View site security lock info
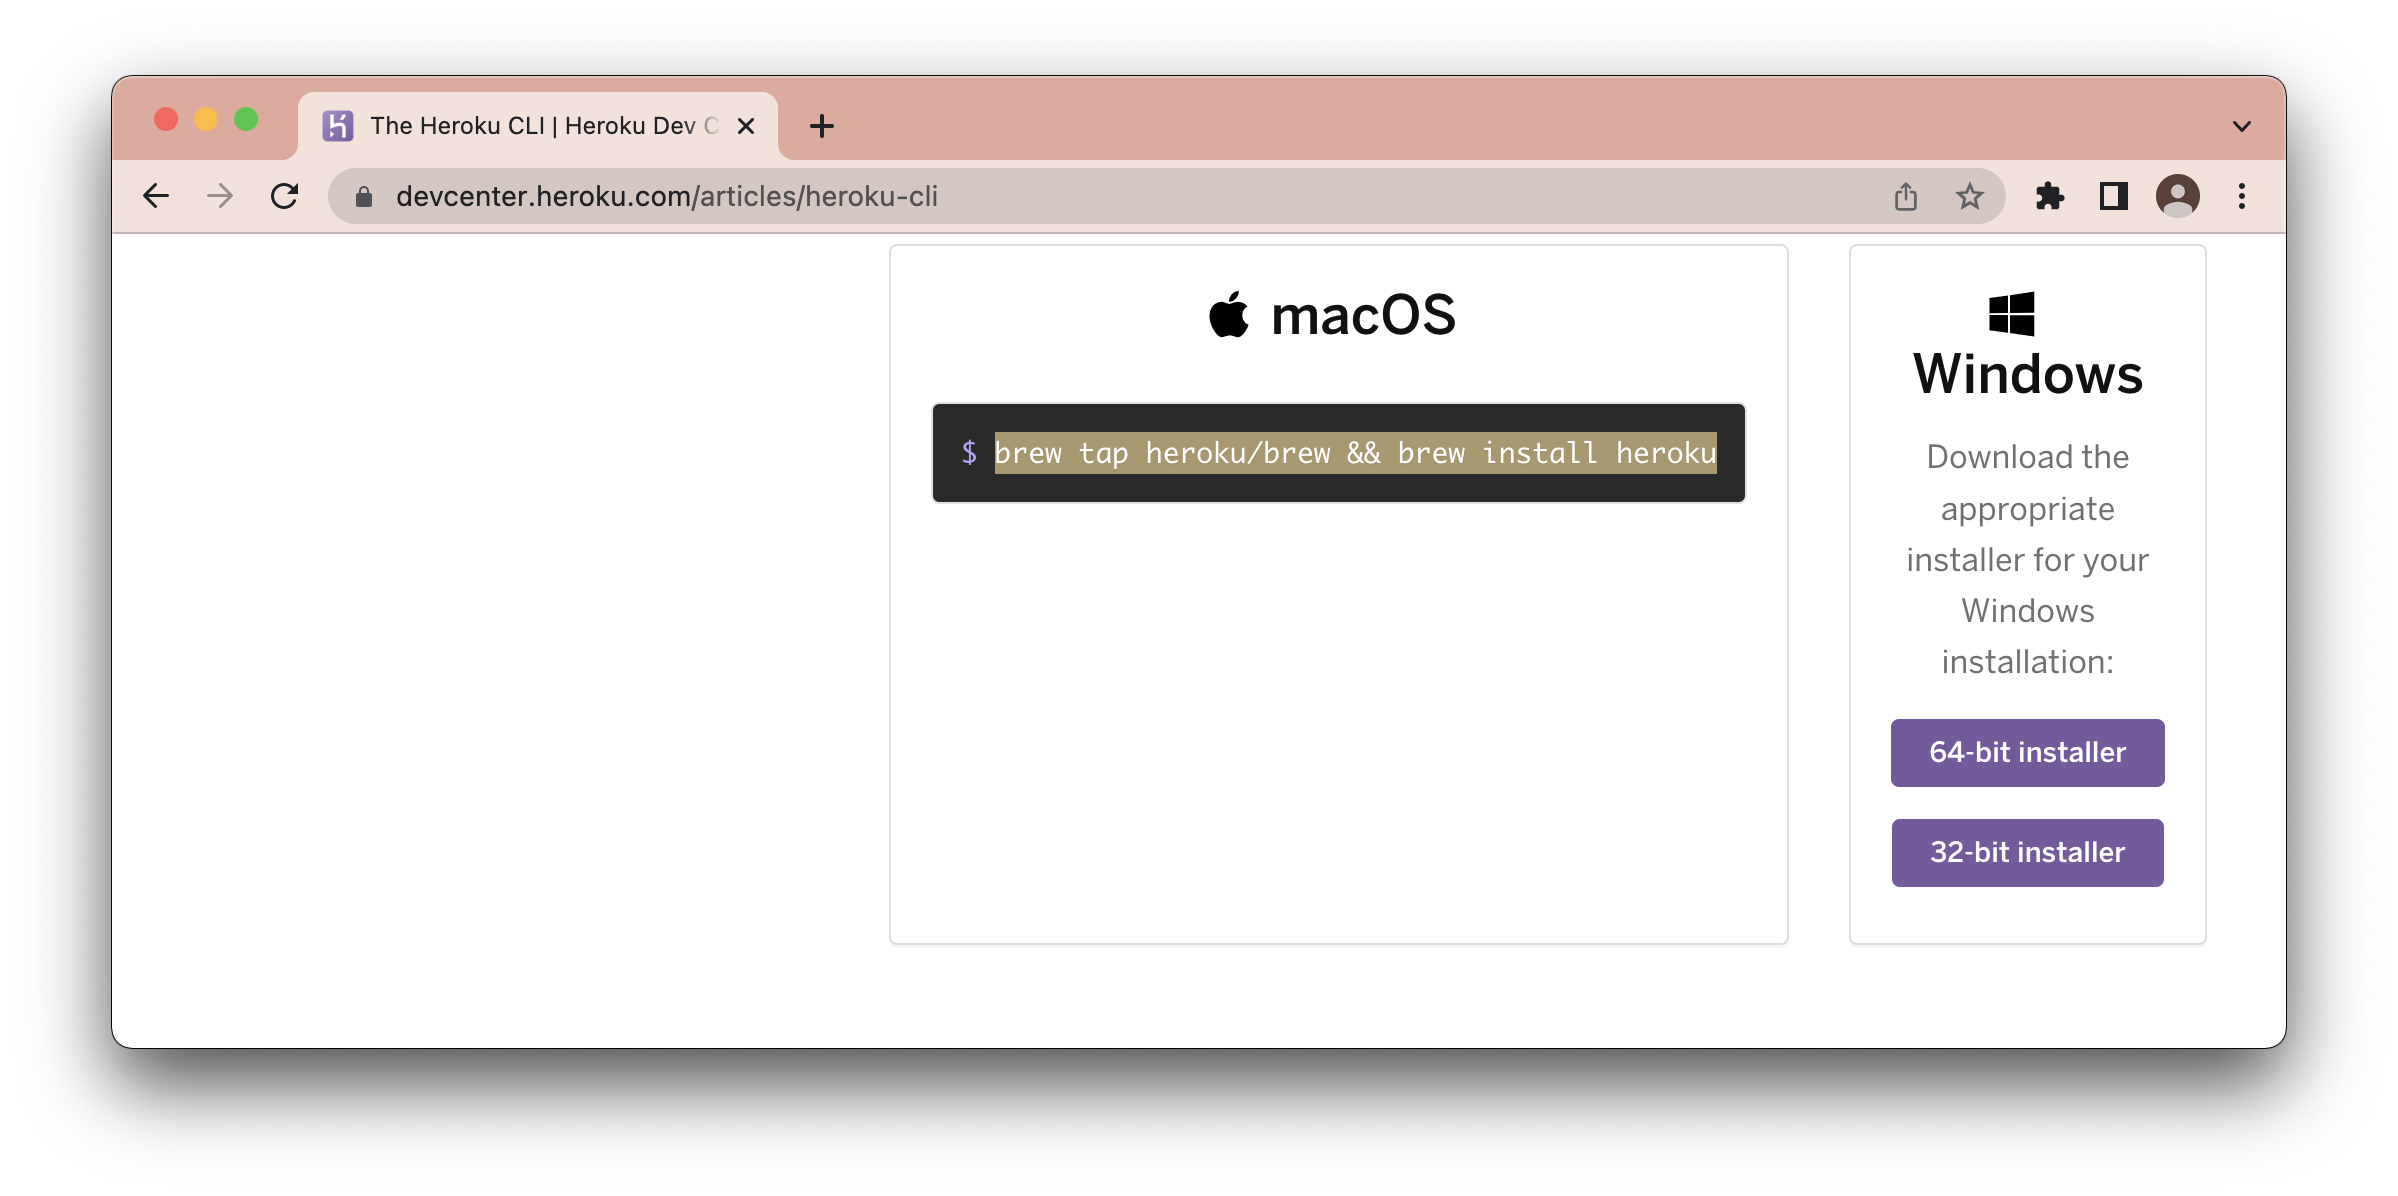The image size is (2398, 1196). [x=364, y=197]
